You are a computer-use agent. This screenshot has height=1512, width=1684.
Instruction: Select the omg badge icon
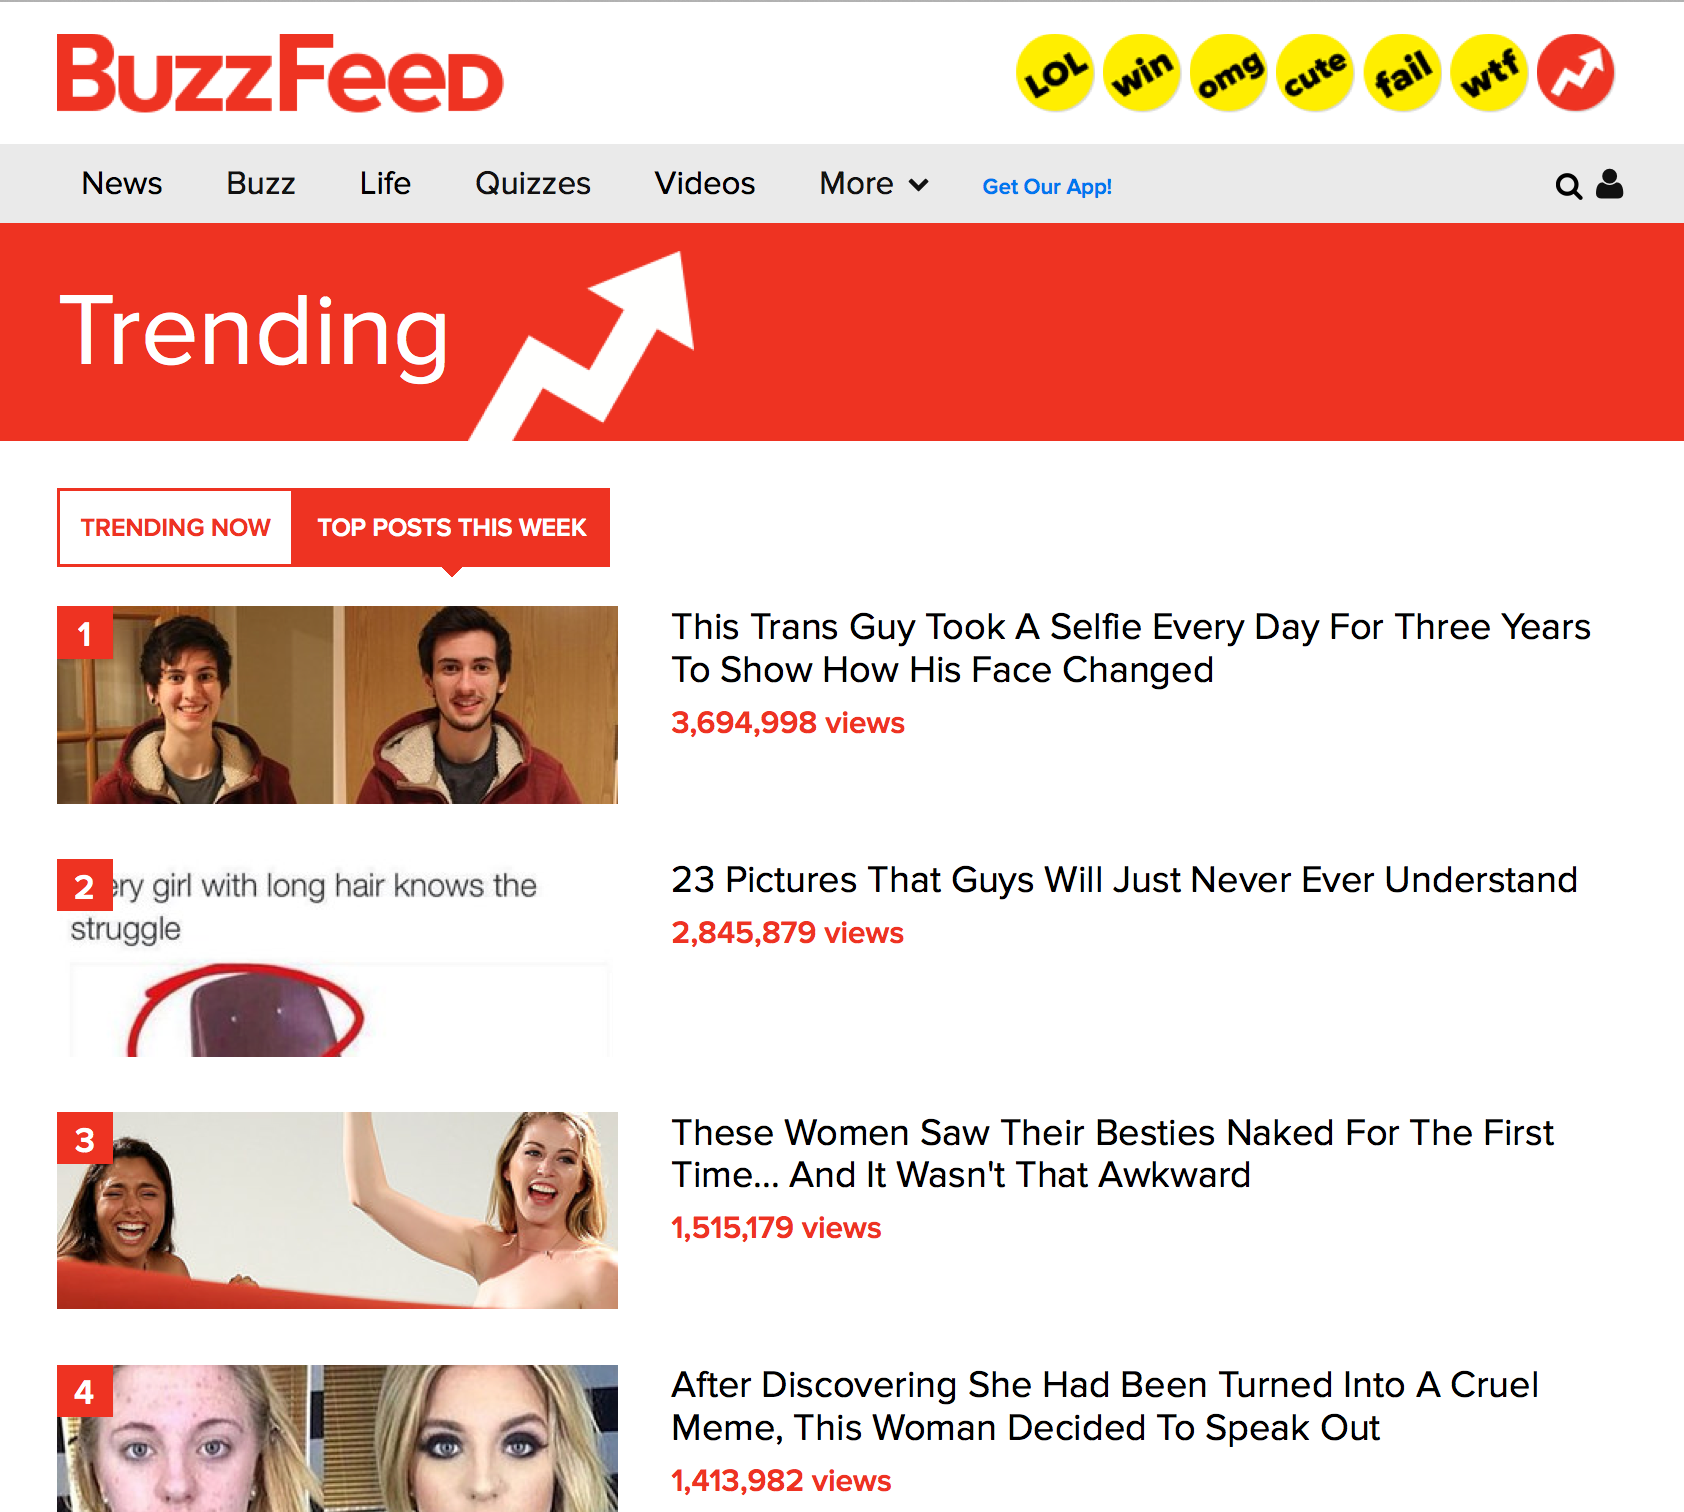(1229, 73)
